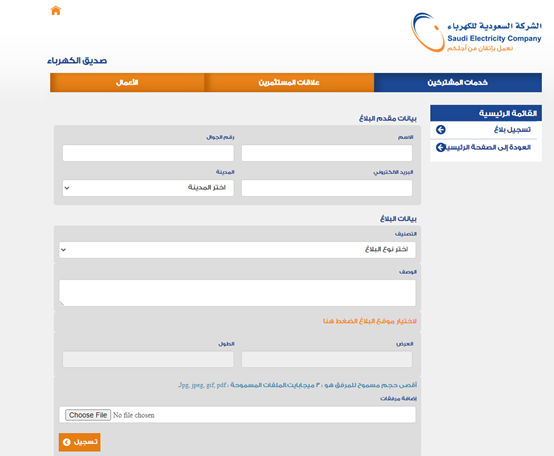Focus the الاسم name input field
This screenshot has height=456, width=554.
(x=327, y=153)
